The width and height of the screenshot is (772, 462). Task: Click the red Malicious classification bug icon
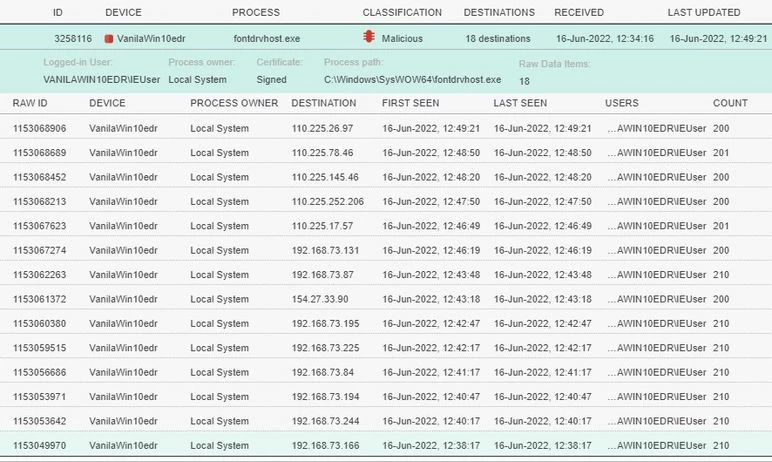pyautogui.click(x=369, y=36)
